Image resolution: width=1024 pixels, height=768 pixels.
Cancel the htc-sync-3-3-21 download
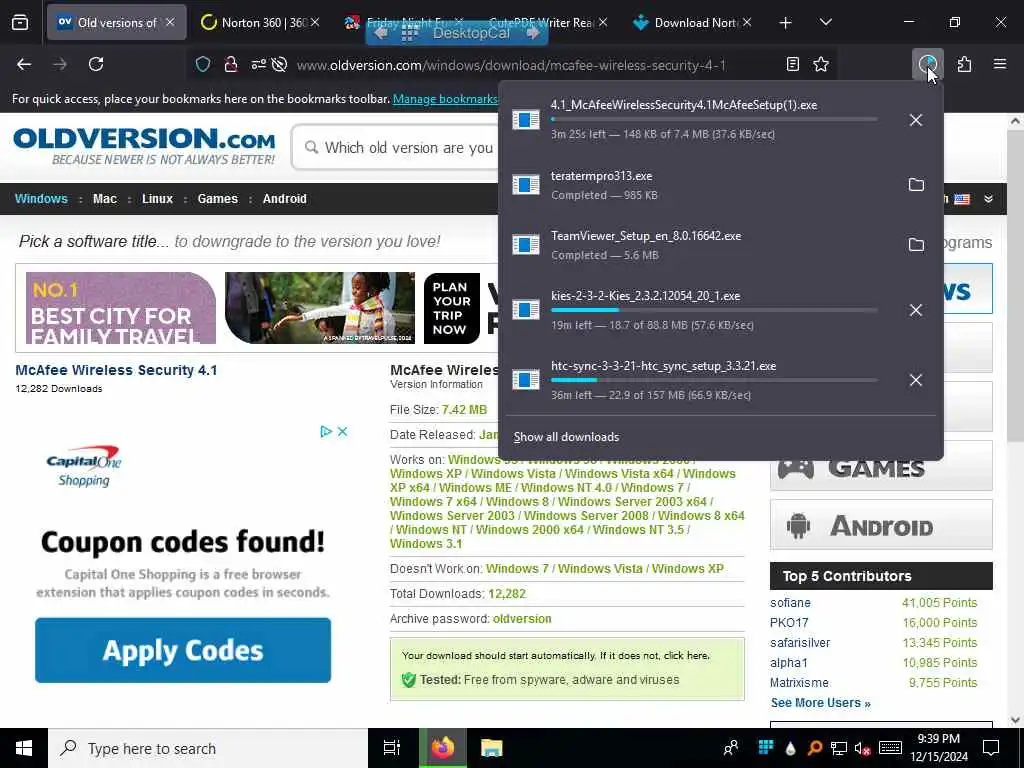(916, 380)
